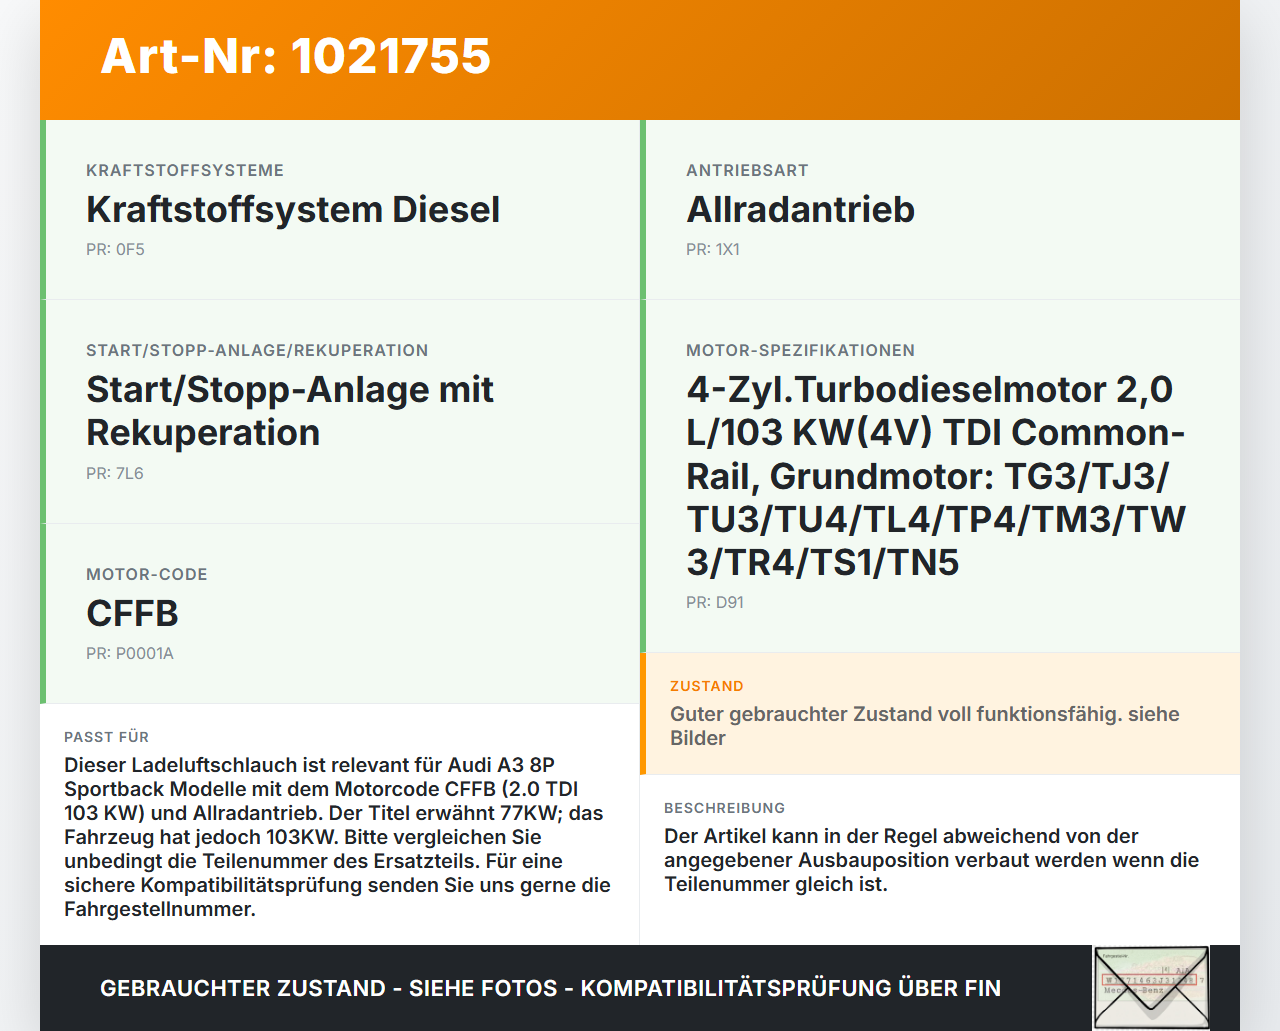The width and height of the screenshot is (1280, 1031).
Task: Select the Allradantrieb title
Action: tap(800, 209)
